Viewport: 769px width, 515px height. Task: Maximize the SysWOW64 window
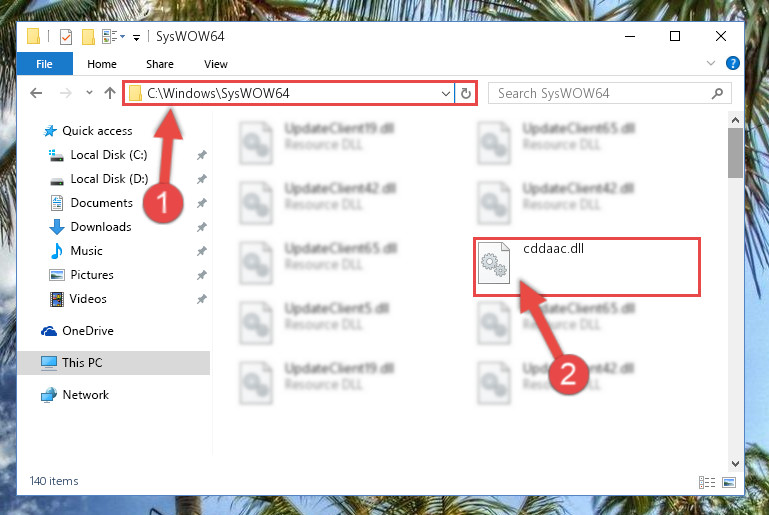(x=675, y=36)
